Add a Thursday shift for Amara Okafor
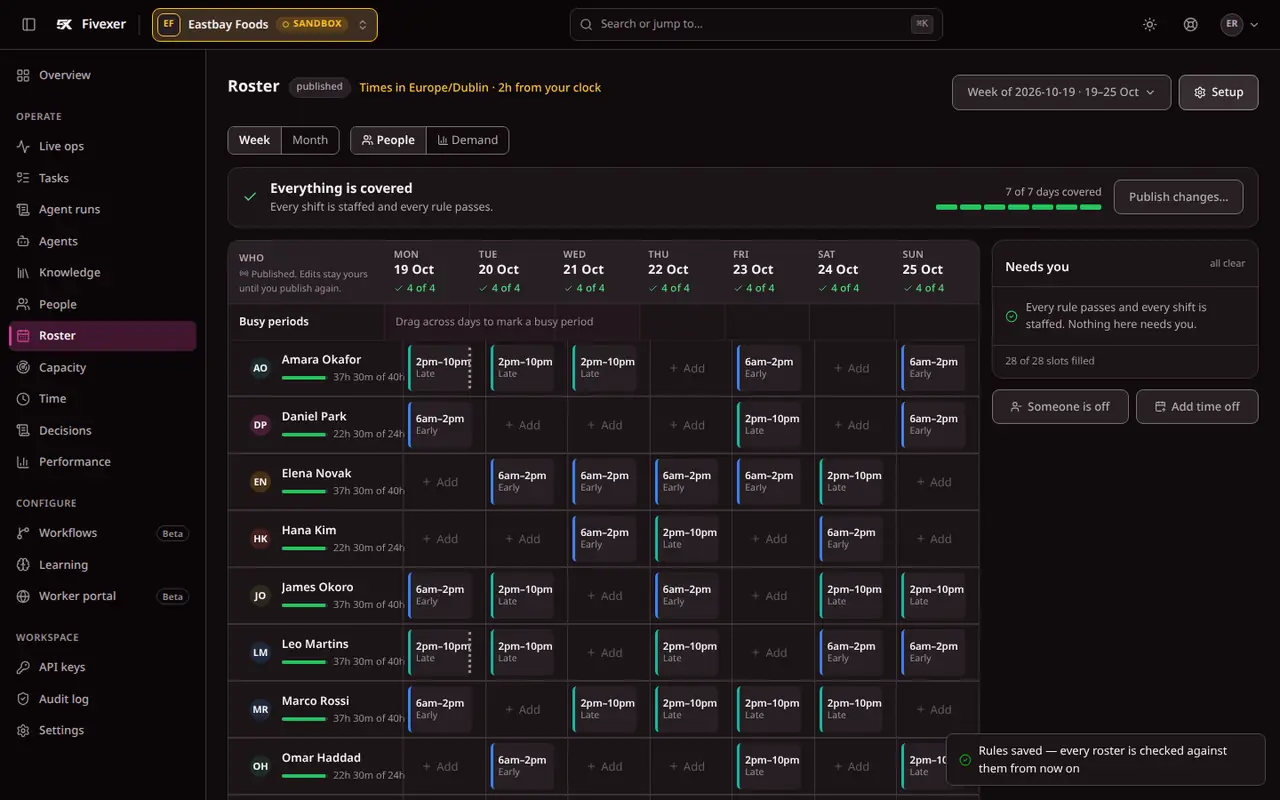This screenshot has width=1280, height=800. 687,368
